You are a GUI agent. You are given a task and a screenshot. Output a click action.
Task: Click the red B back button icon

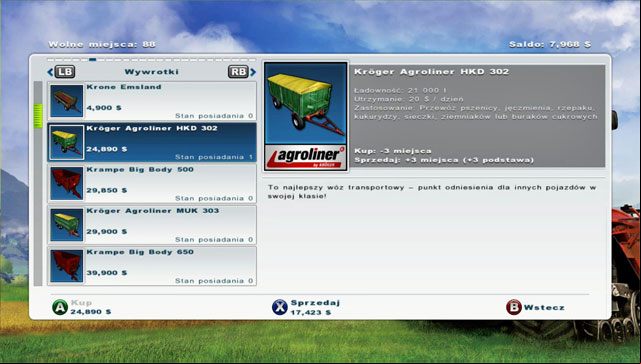tap(513, 307)
